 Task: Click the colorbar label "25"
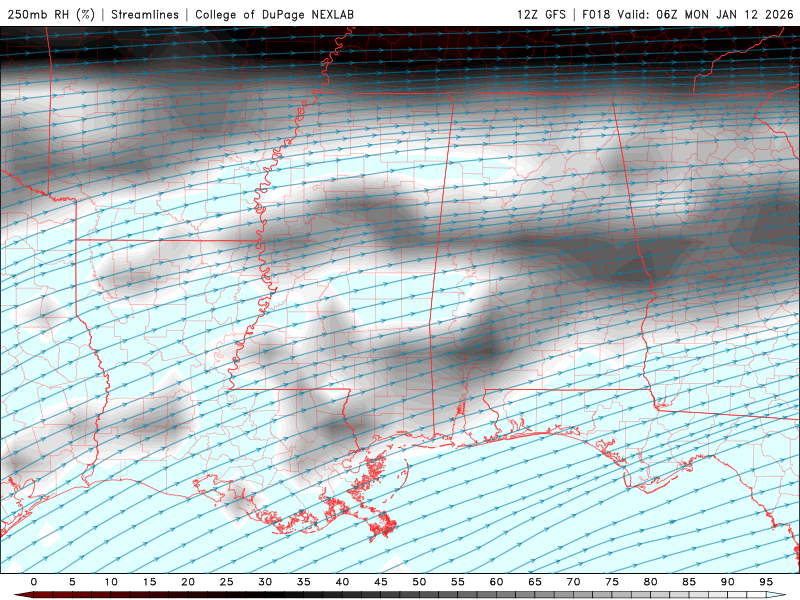point(227,582)
